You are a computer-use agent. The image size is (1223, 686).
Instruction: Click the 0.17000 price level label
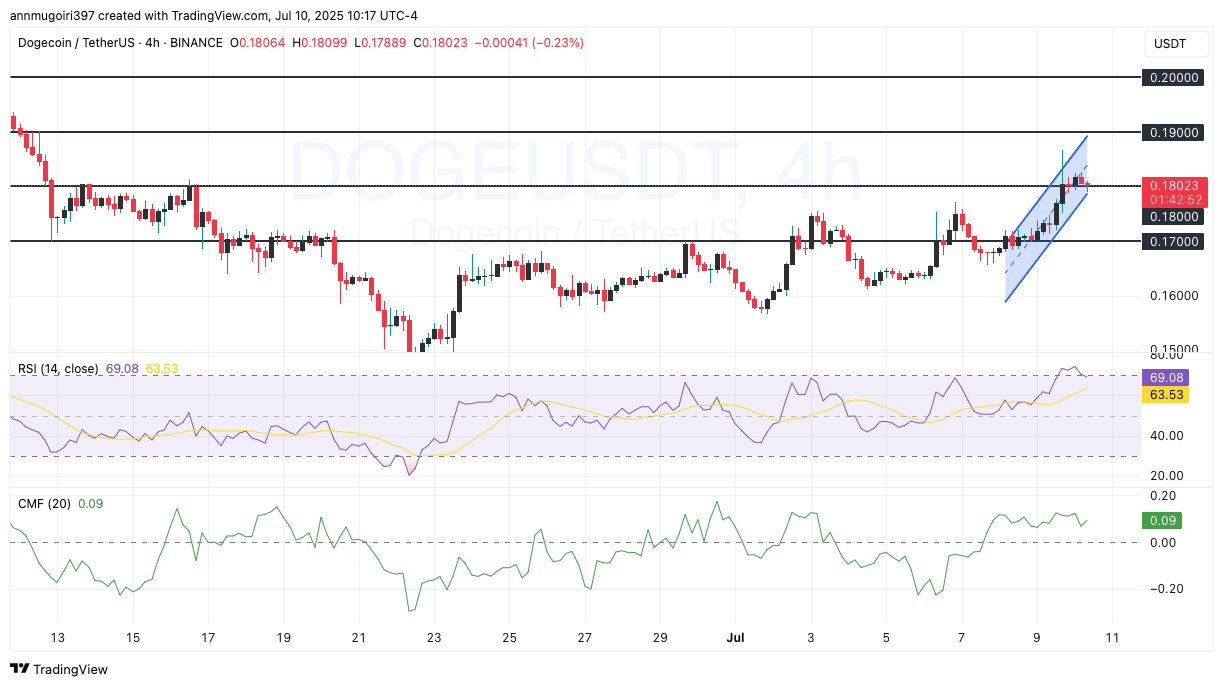coord(1173,241)
